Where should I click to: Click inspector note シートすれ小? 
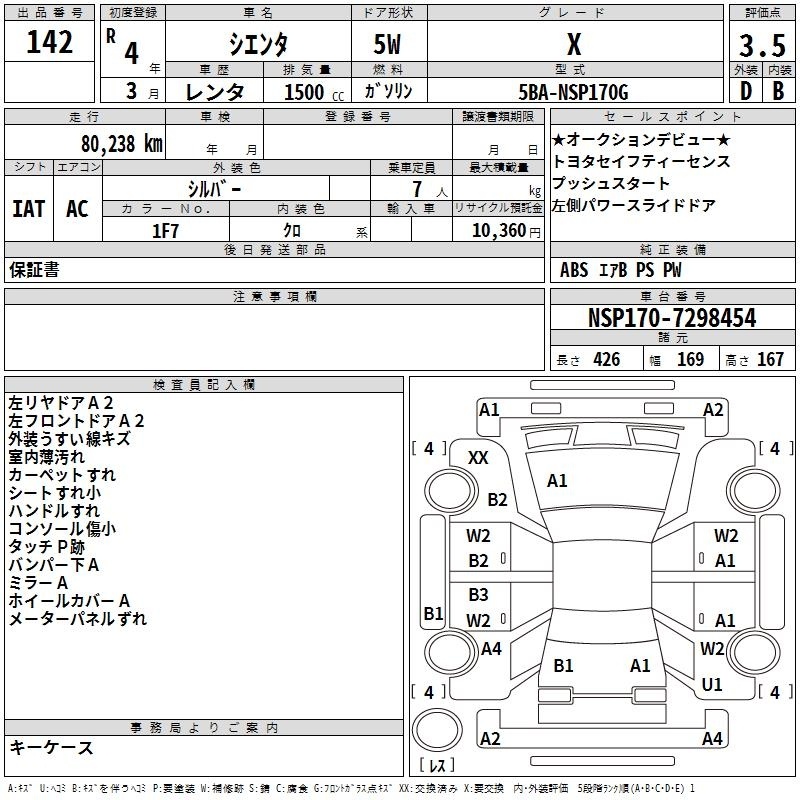point(55,493)
